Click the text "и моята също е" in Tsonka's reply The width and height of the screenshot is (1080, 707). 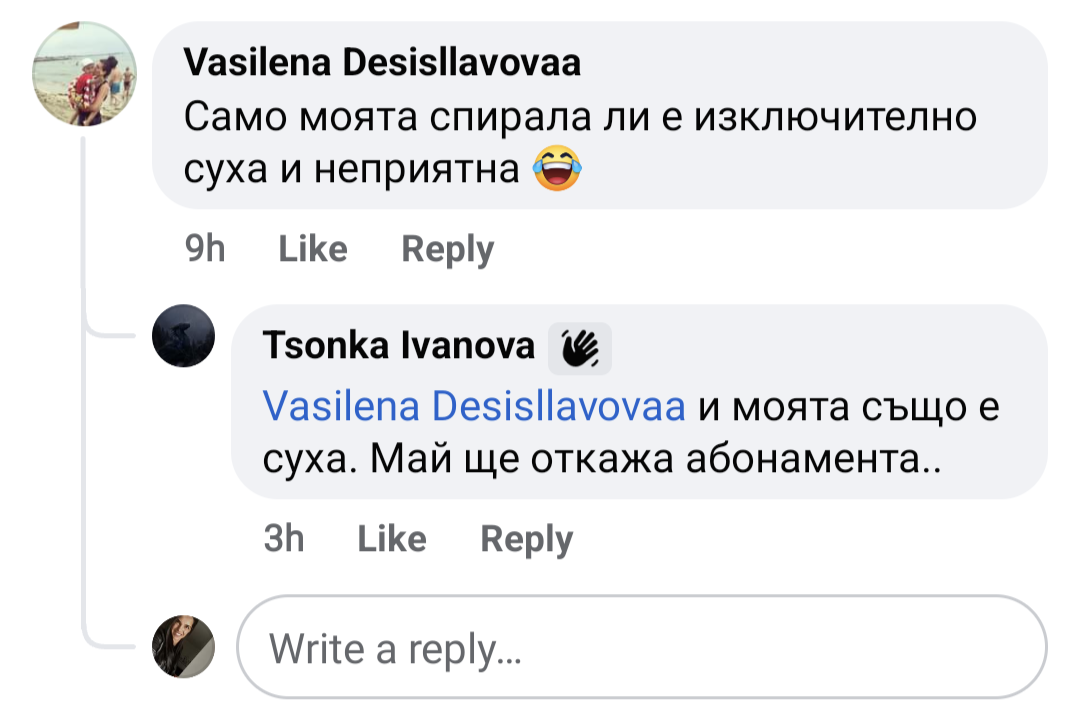coord(849,407)
